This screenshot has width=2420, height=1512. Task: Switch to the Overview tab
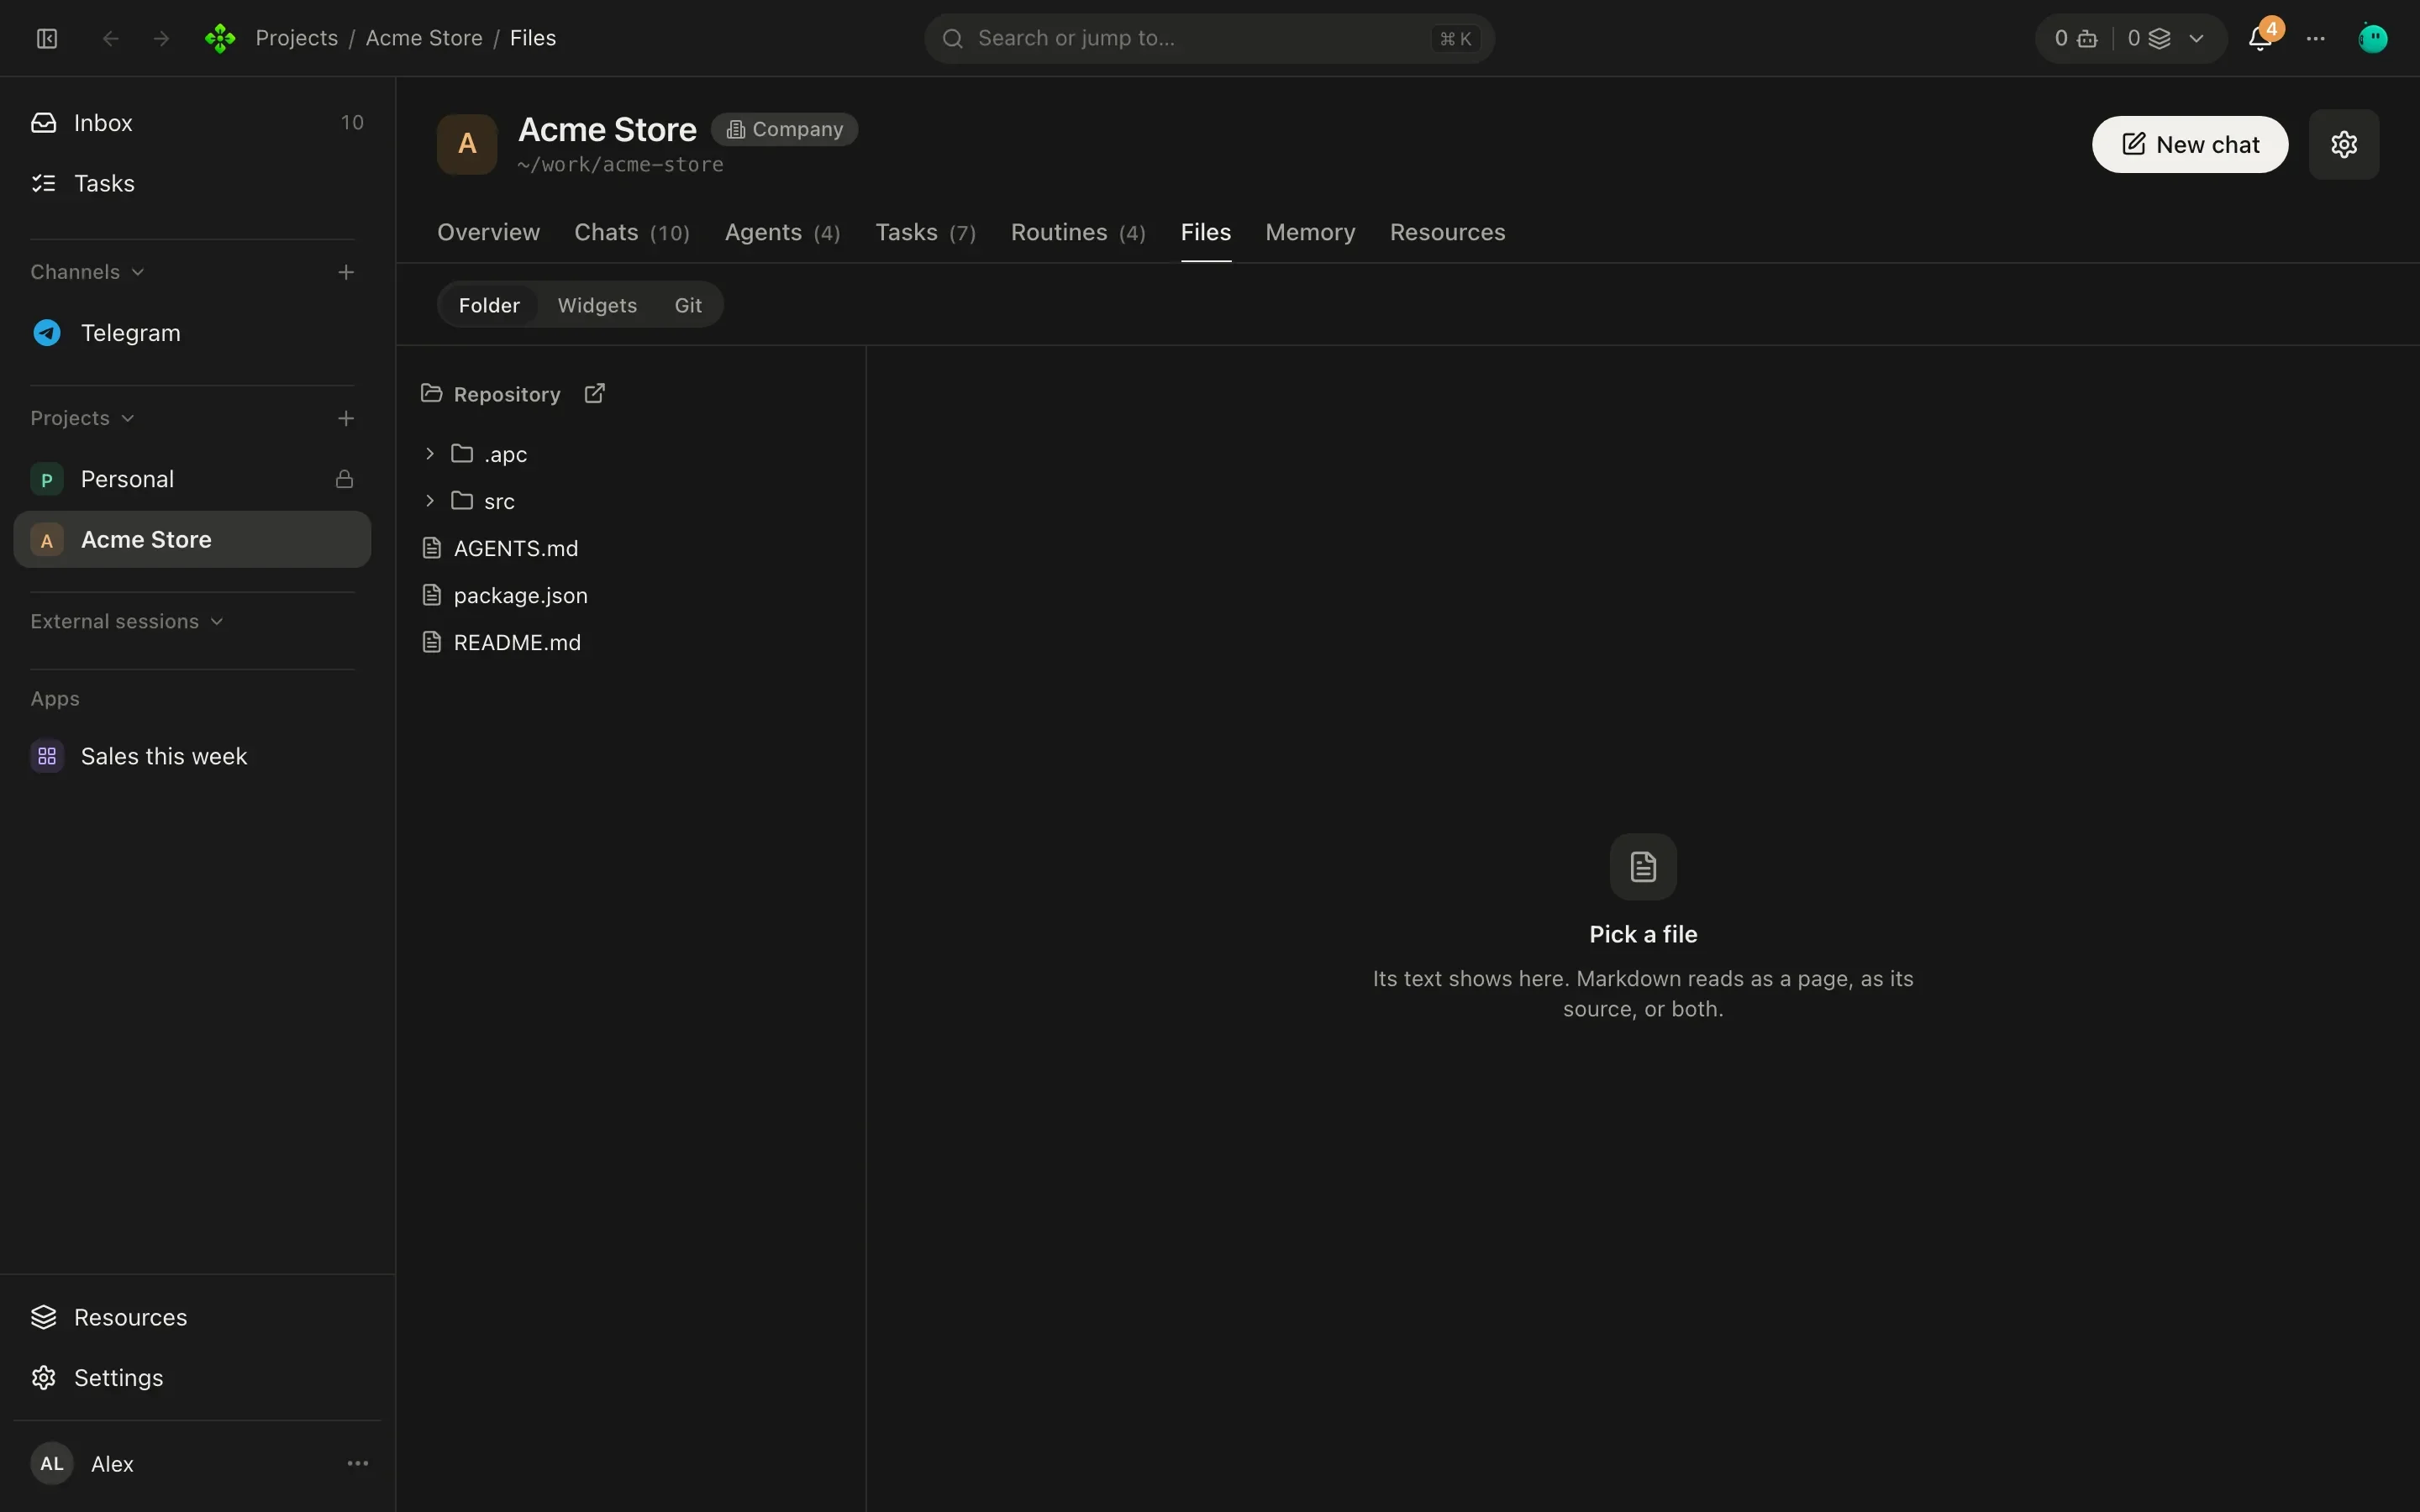tap(488, 232)
